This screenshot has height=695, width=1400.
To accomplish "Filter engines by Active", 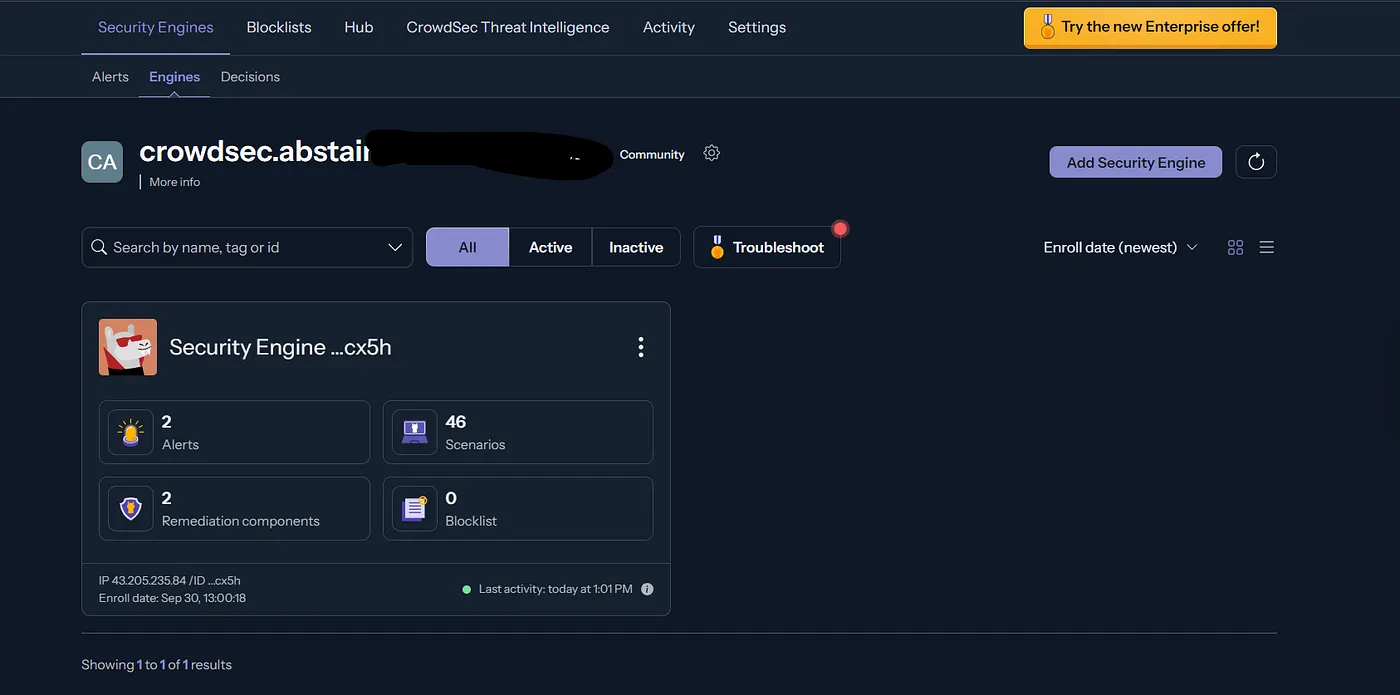I will point(551,247).
